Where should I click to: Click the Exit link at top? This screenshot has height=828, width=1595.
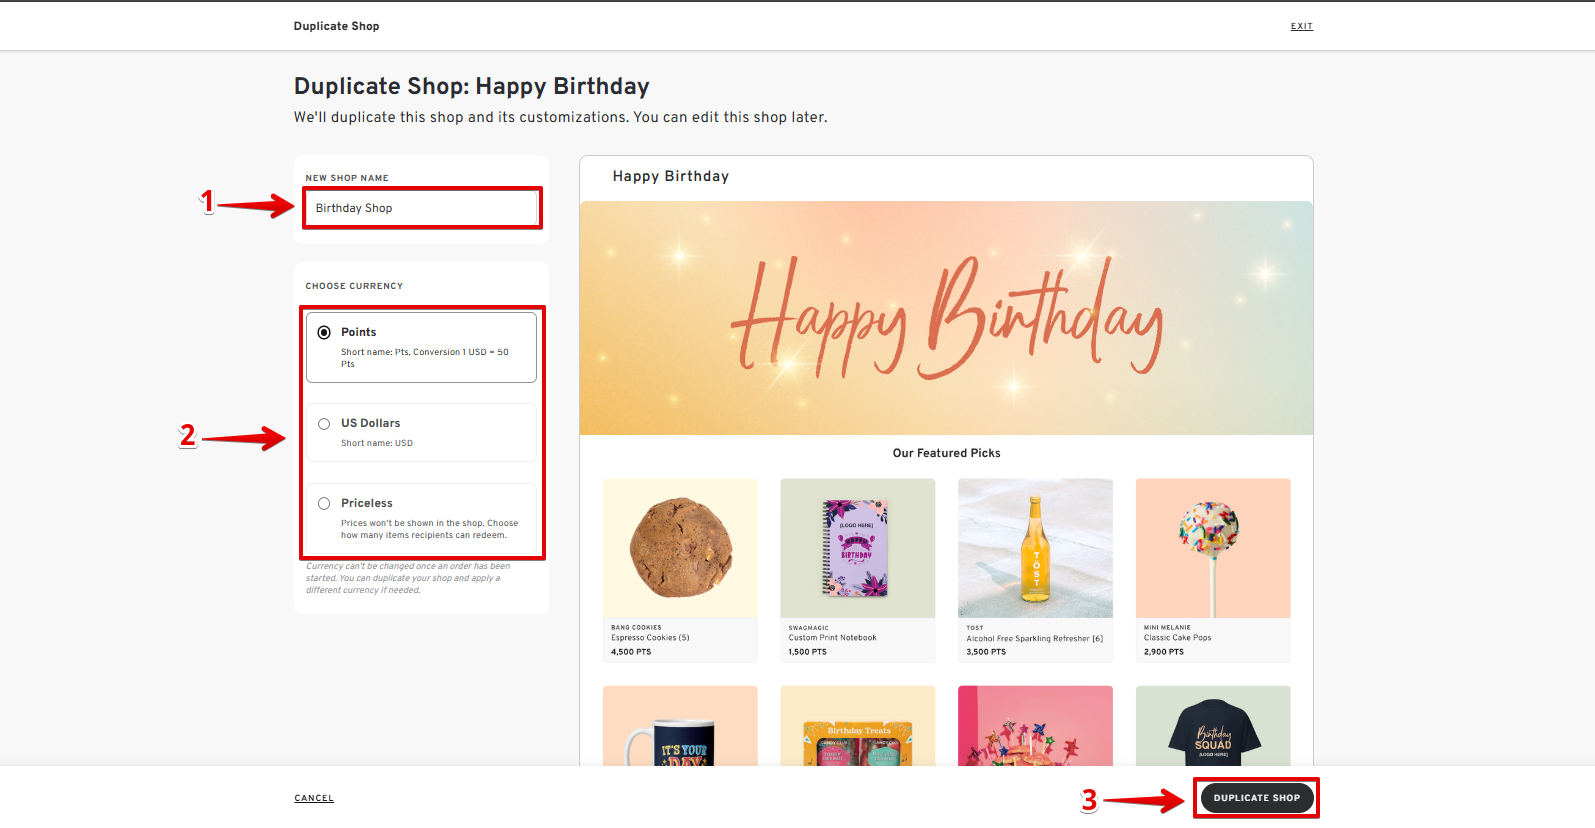click(x=1301, y=26)
